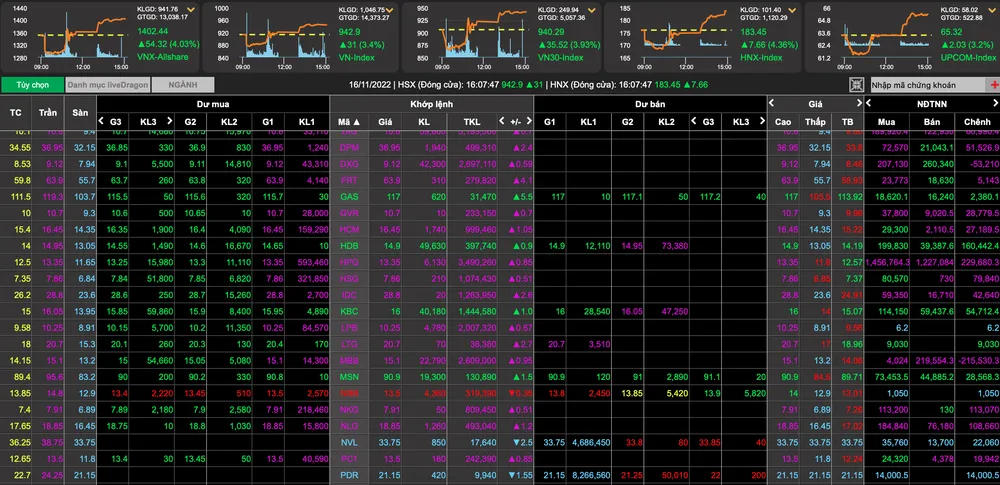Click right arrow in the NĐTNN header
1000x485 pixels.
(993, 104)
